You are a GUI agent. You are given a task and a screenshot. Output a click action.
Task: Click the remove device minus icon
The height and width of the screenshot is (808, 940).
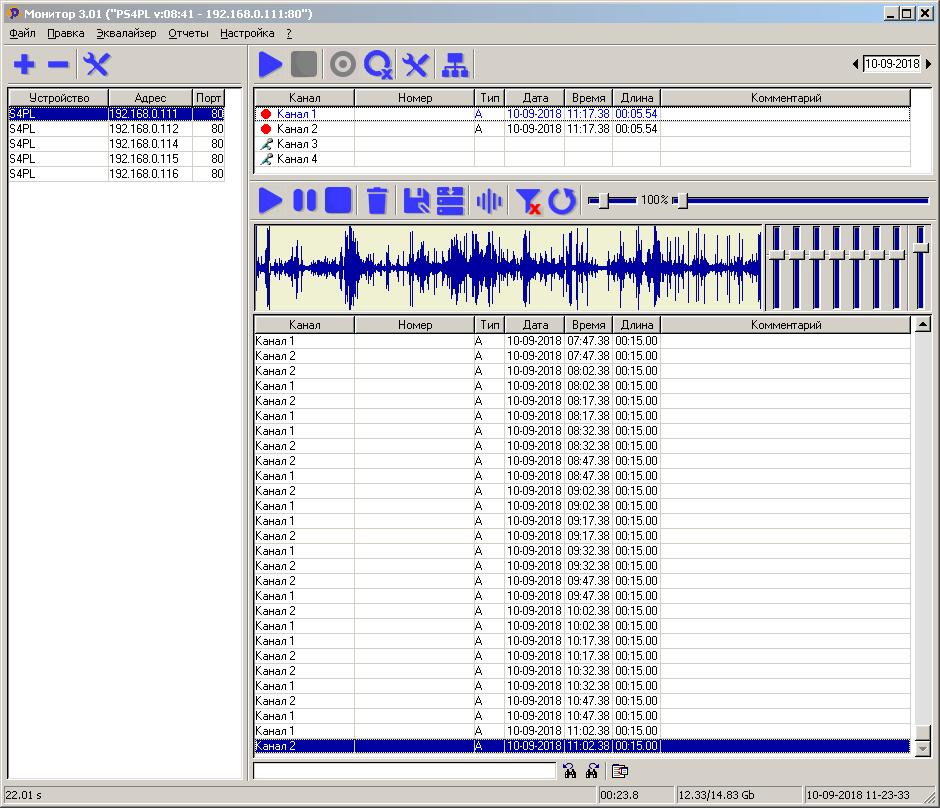point(59,65)
